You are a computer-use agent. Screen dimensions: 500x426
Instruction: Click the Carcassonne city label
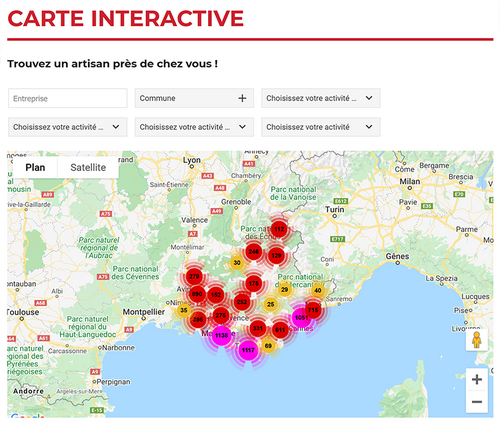(67, 351)
